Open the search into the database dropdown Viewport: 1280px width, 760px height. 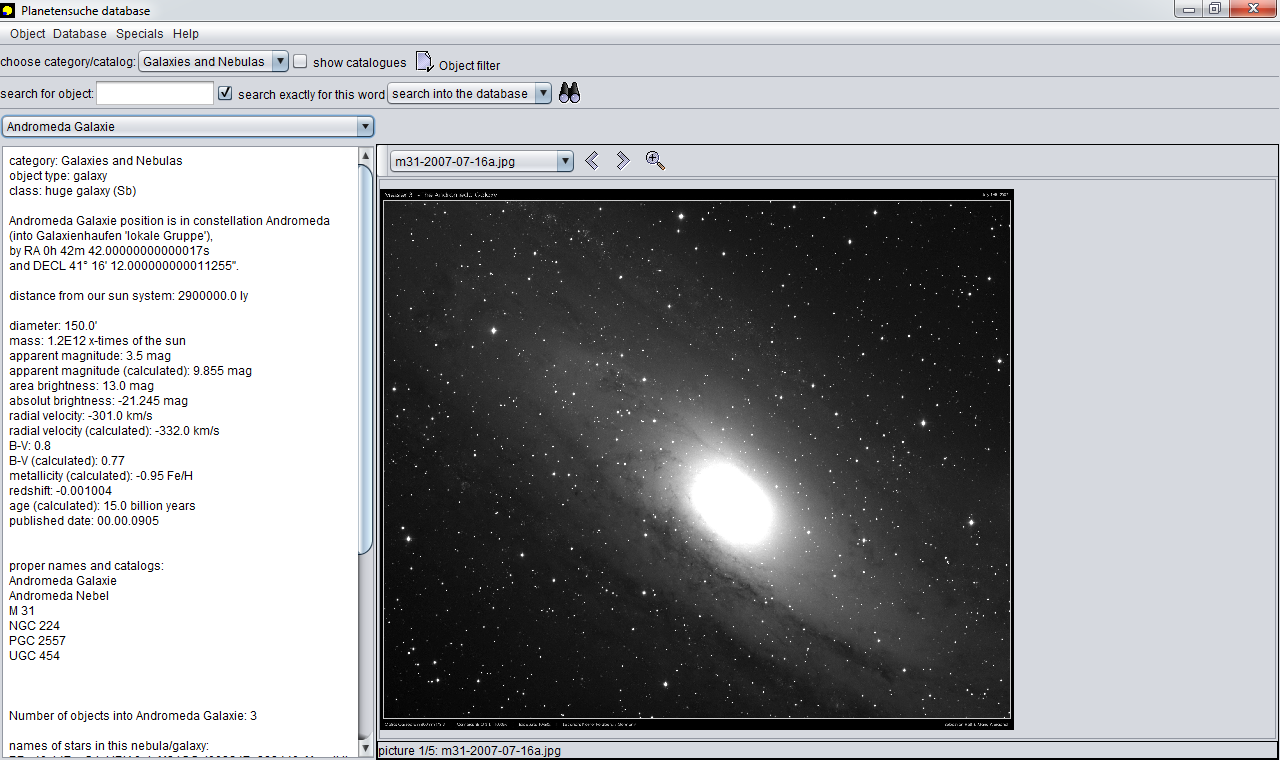coord(469,93)
